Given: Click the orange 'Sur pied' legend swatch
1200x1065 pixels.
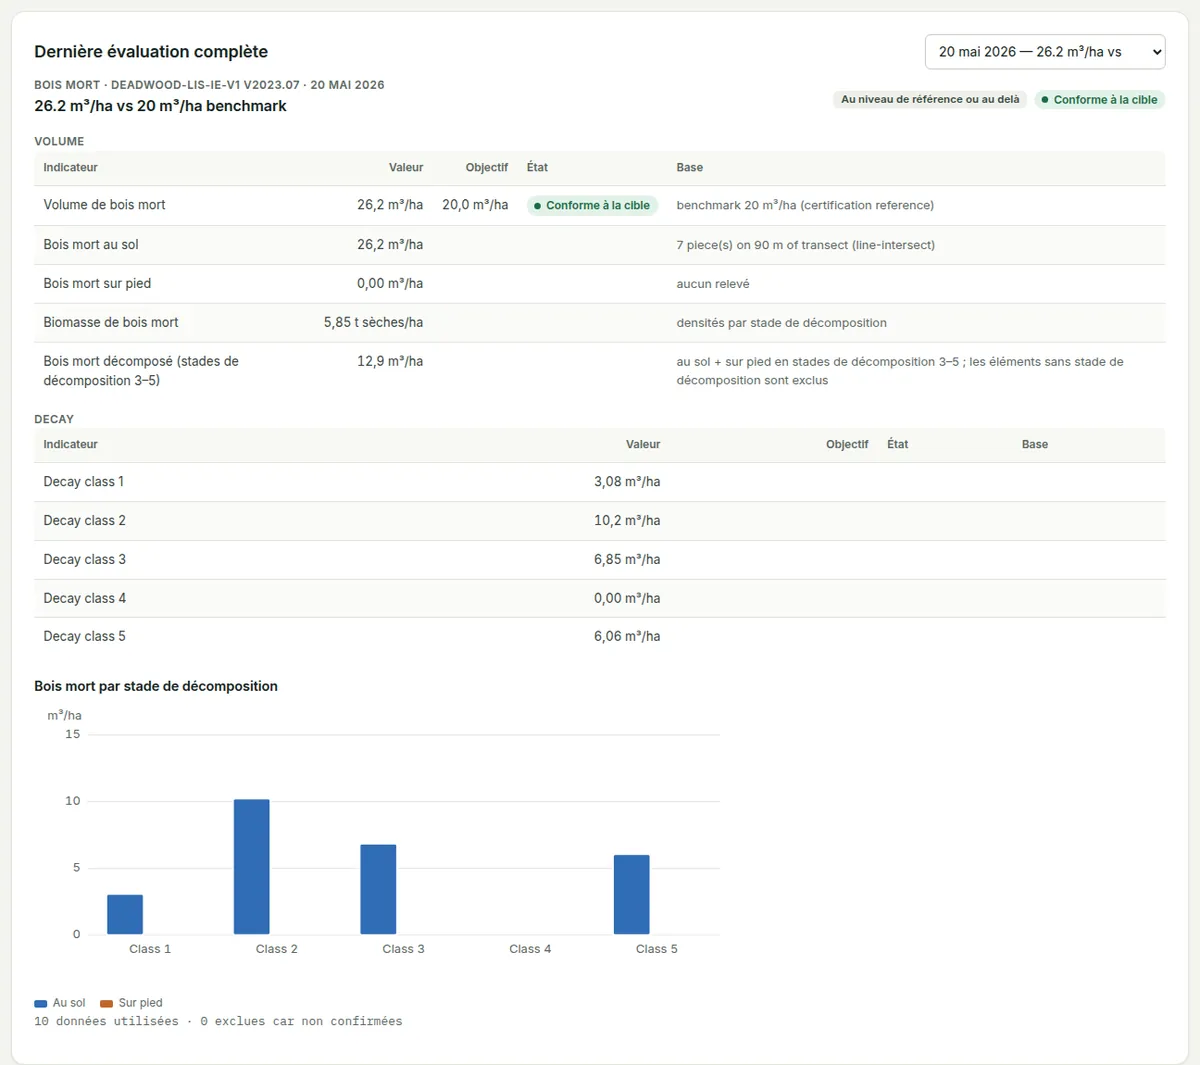Looking at the screenshot, I should coord(106,1003).
